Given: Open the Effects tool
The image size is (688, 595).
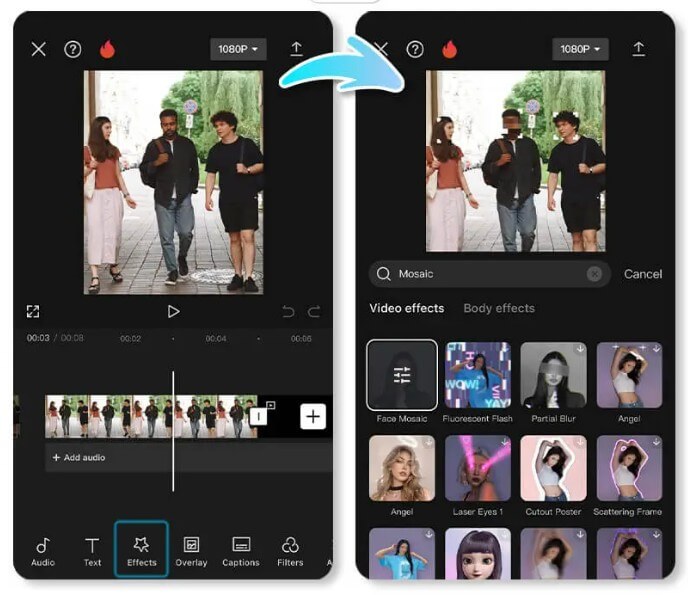Looking at the screenshot, I should coord(141,548).
